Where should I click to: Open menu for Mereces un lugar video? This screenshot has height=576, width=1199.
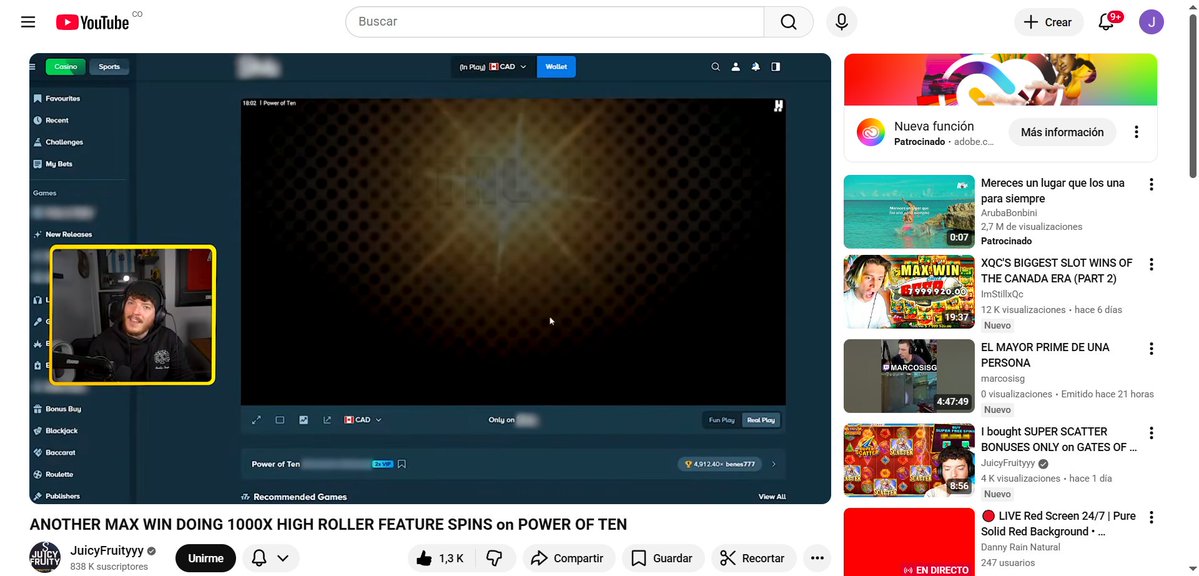point(1151,184)
